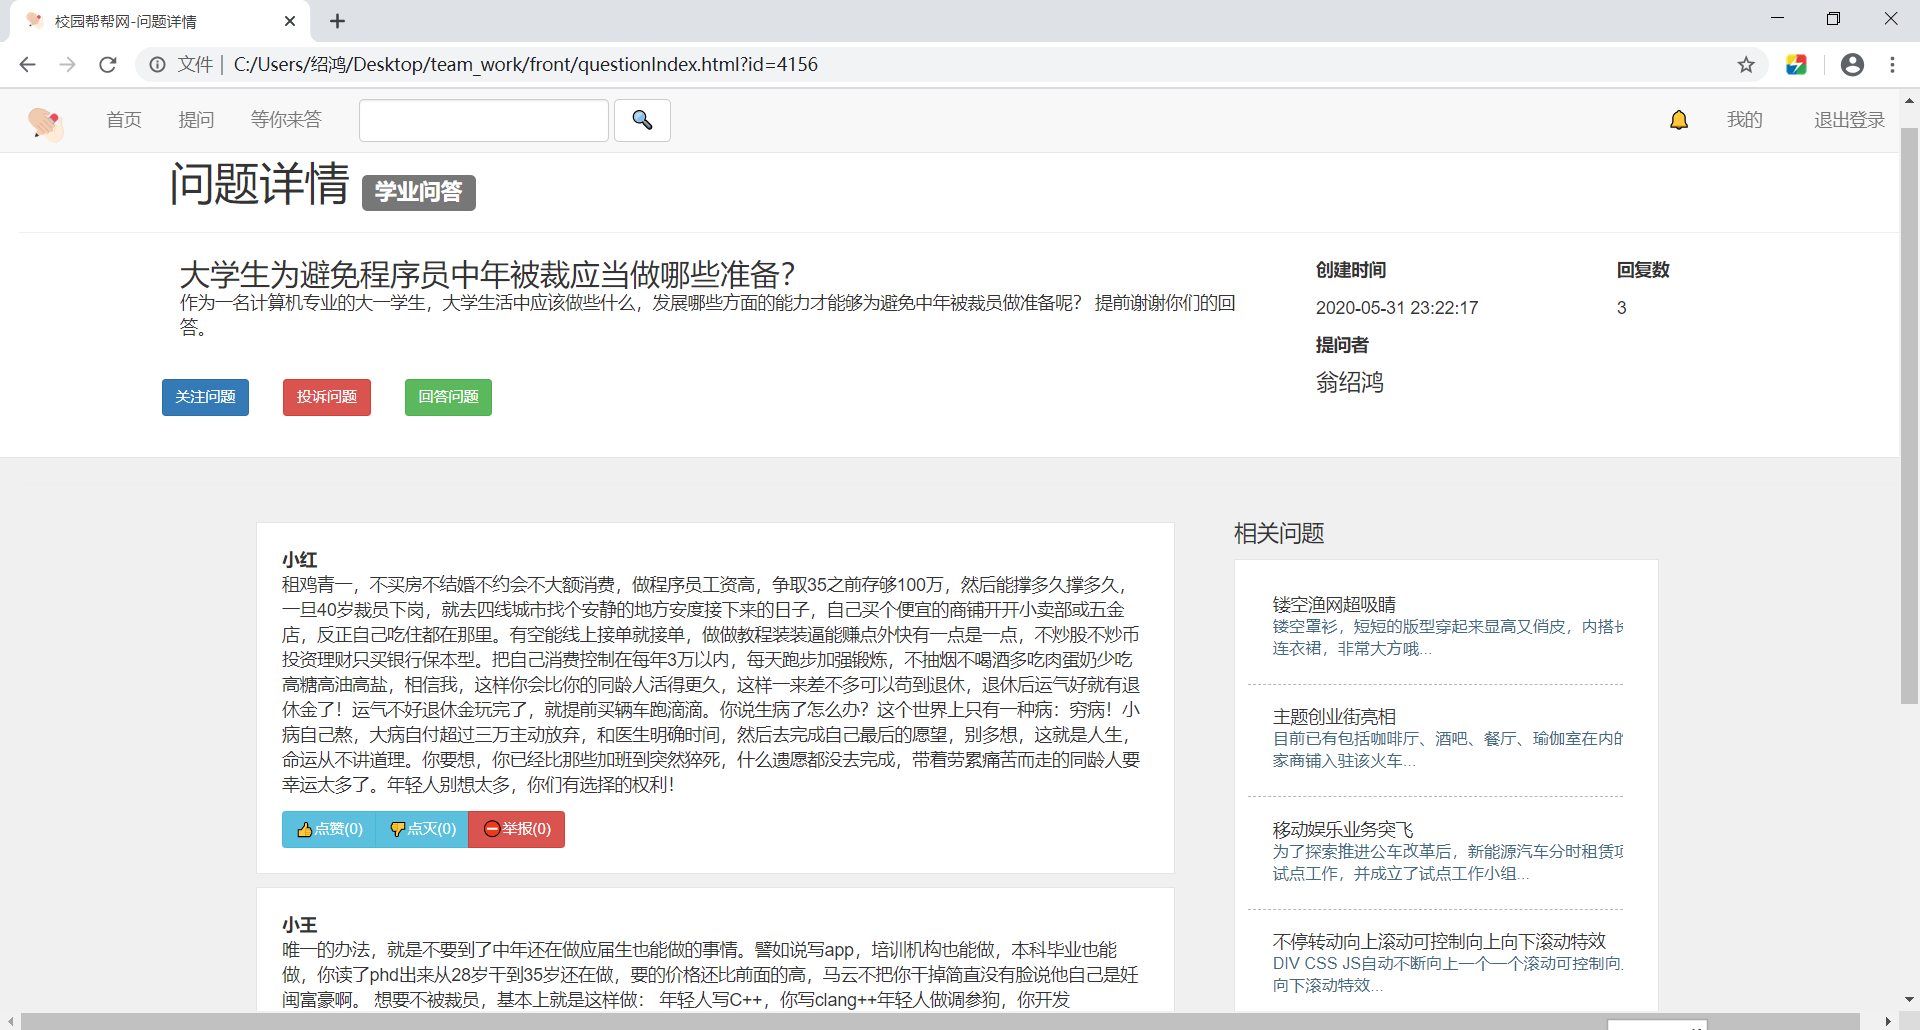Open the notification bell
The width and height of the screenshot is (1920, 1030).
(x=1679, y=120)
